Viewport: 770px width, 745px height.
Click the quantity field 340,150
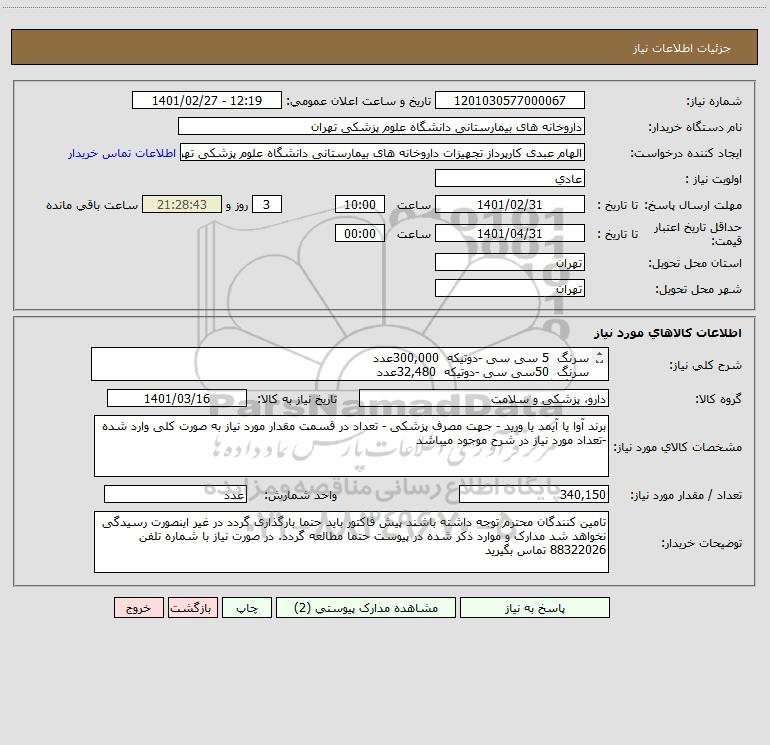(x=534, y=494)
